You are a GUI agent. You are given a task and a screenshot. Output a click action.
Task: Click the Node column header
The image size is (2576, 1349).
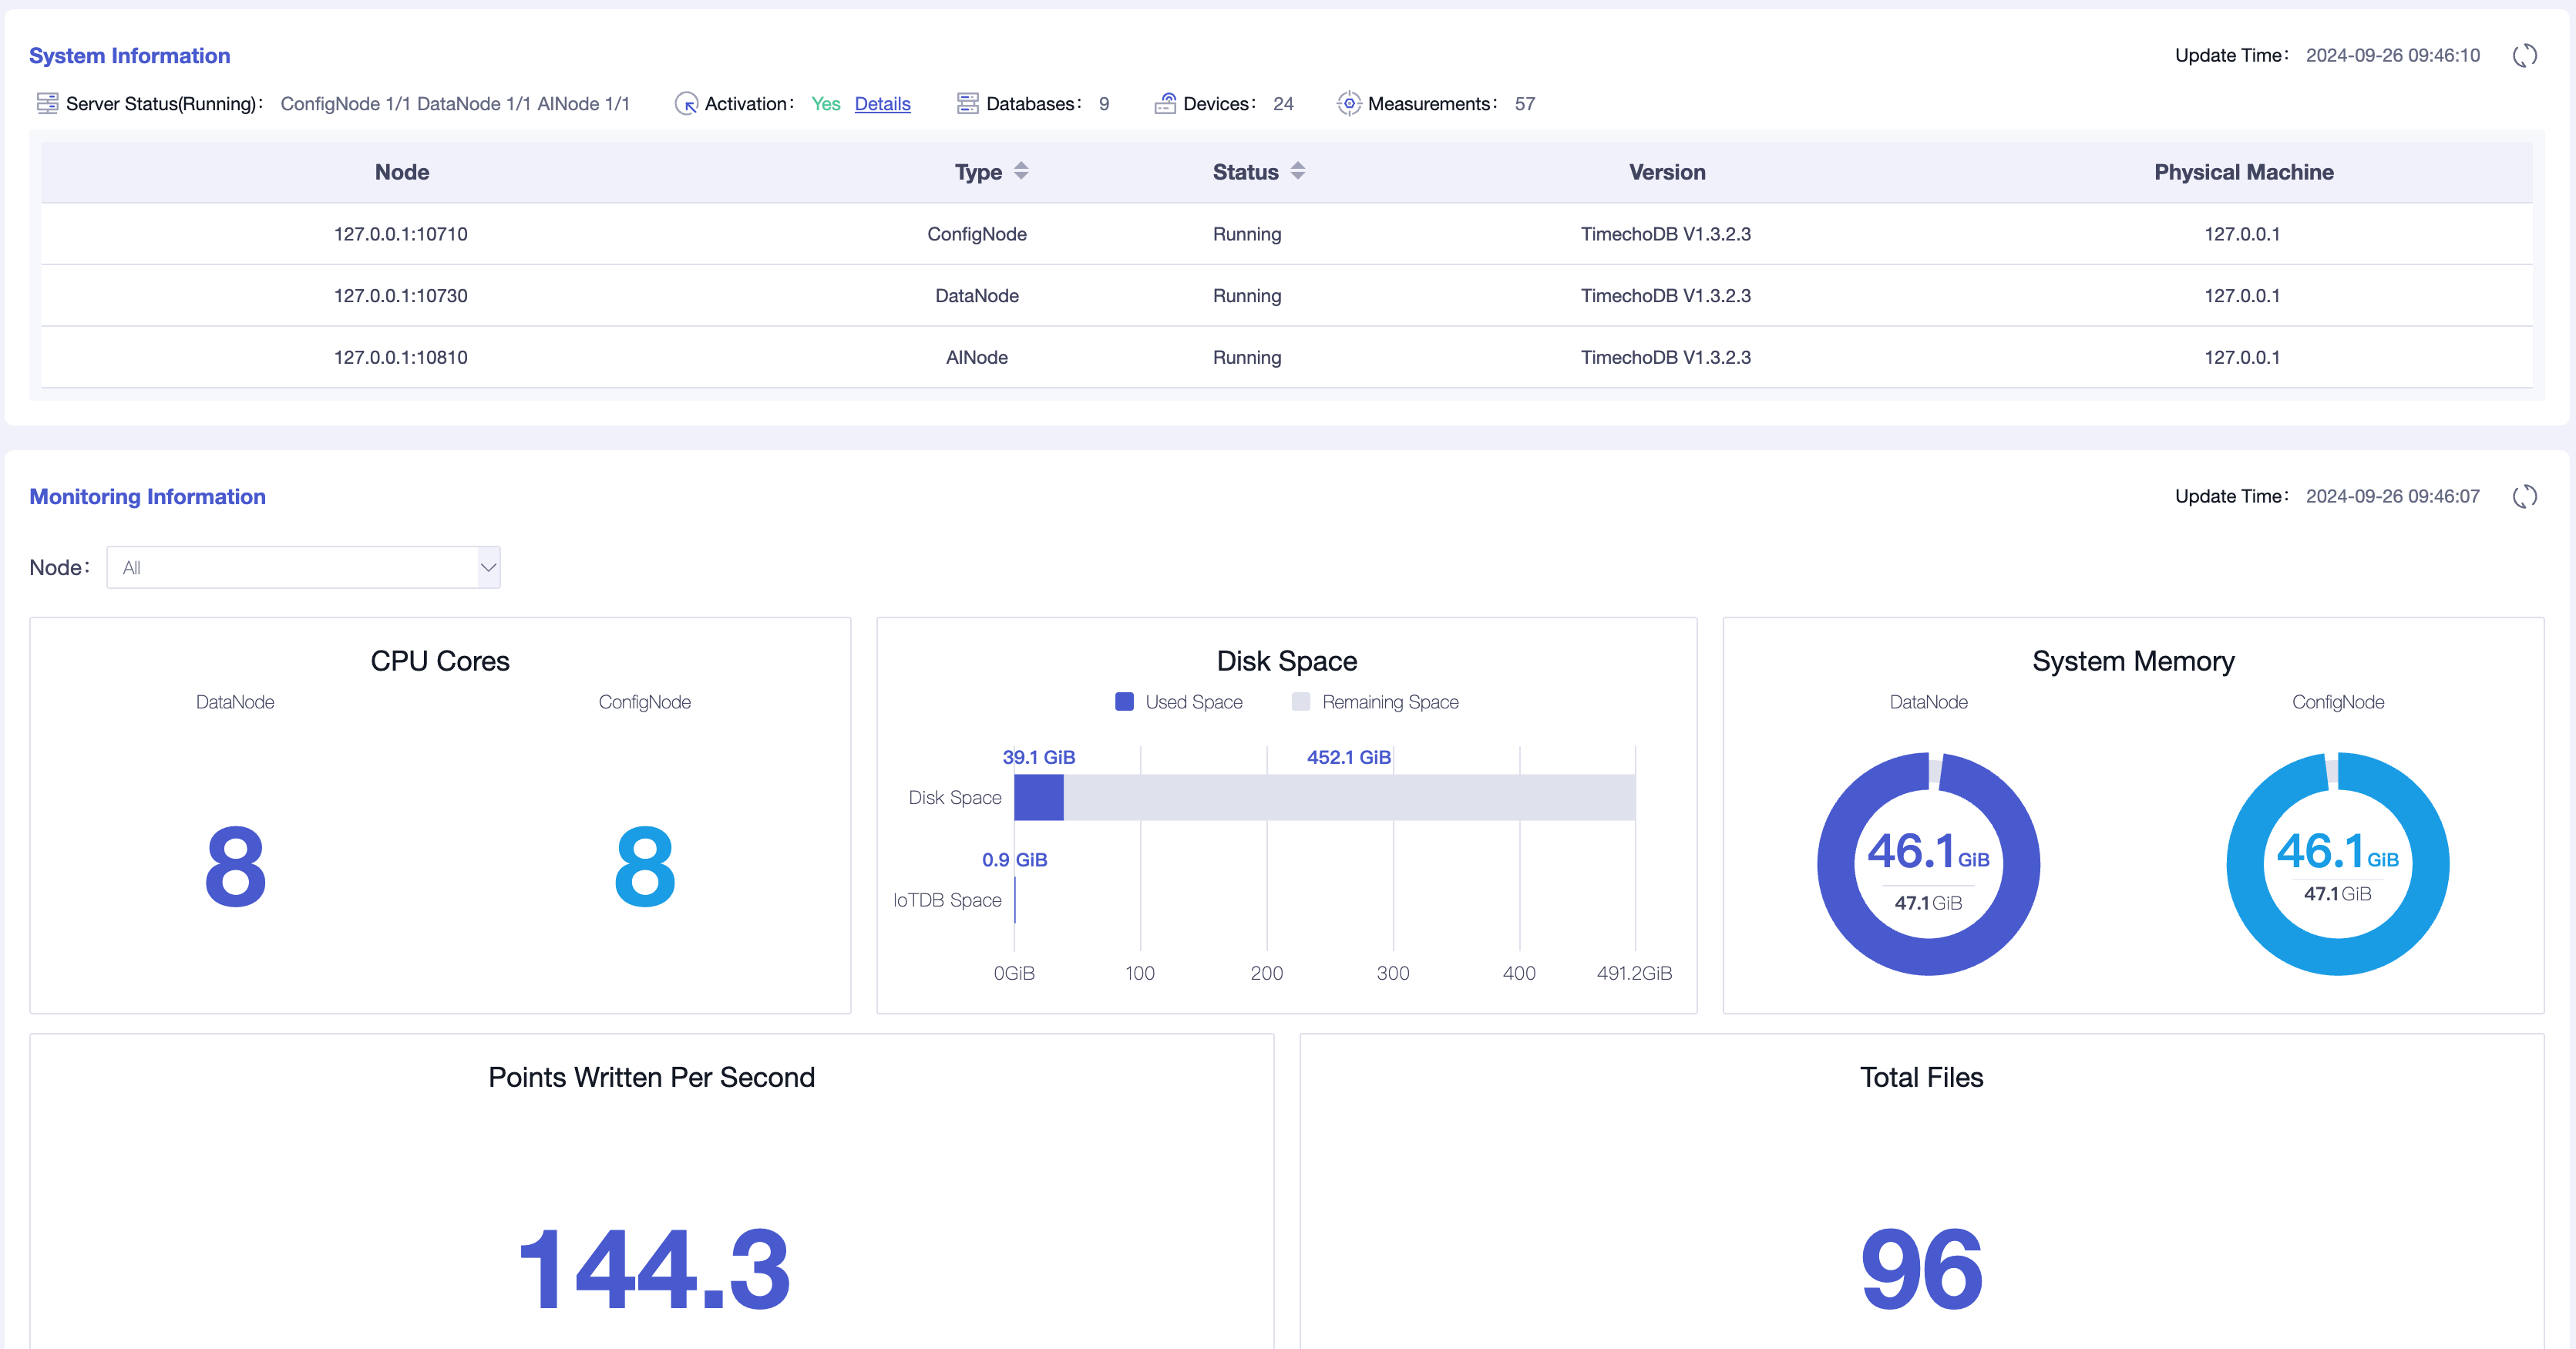click(x=402, y=172)
